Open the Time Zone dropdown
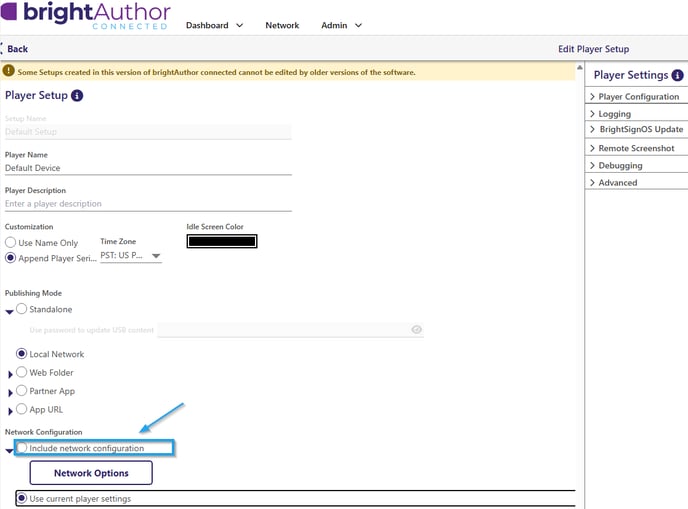 pyautogui.click(x=131, y=255)
